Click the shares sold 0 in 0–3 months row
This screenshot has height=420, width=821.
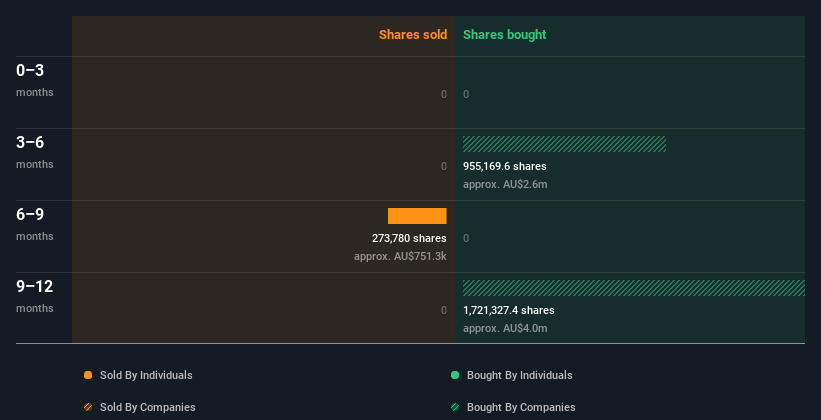444,94
